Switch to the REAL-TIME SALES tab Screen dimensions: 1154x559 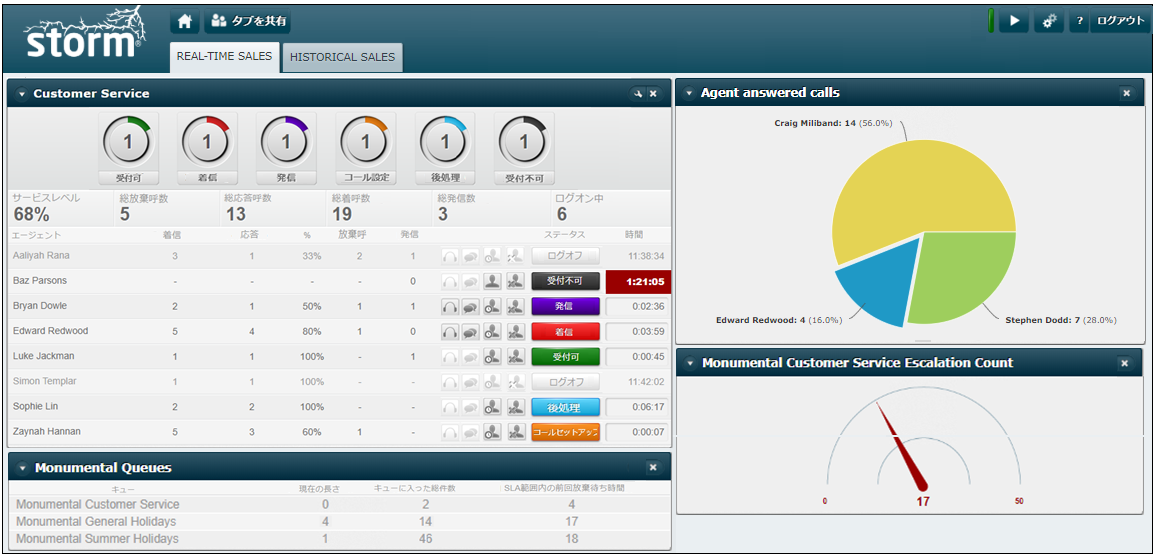(x=224, y=57)
